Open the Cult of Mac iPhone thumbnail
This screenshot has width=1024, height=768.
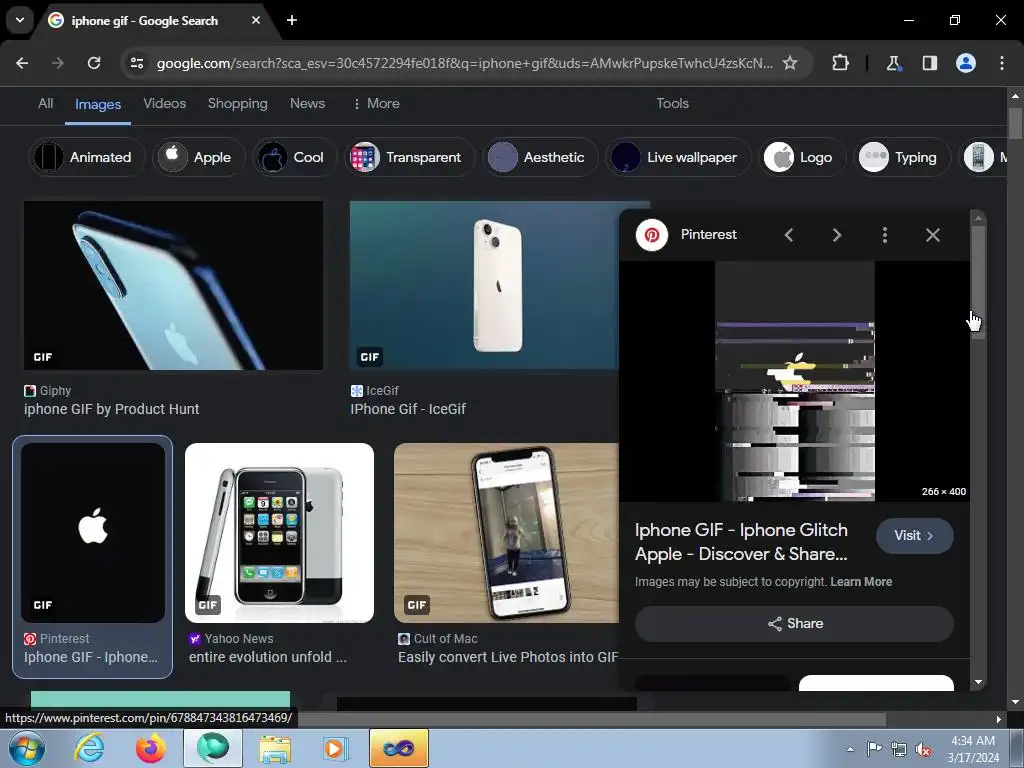(506, 532)
